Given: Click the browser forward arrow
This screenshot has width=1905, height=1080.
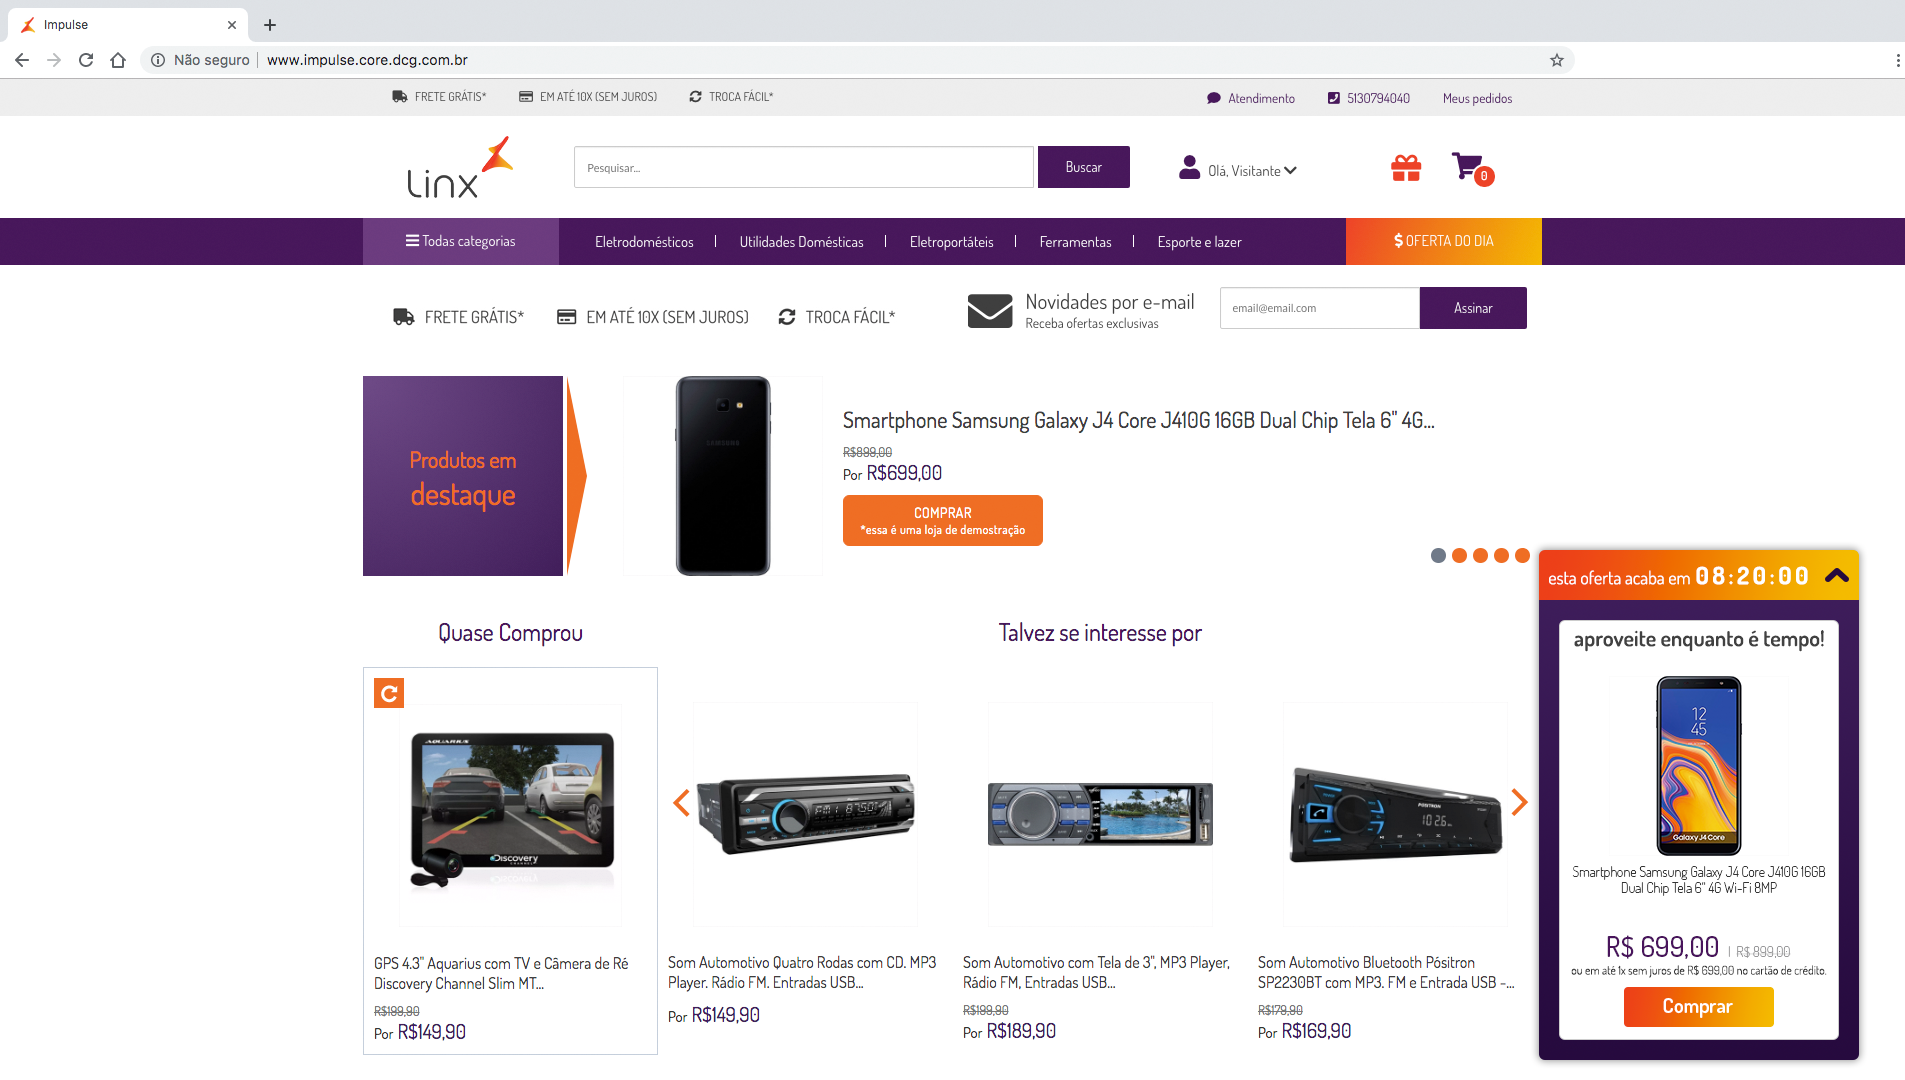Looking at the screenshot, I should 54,60.
